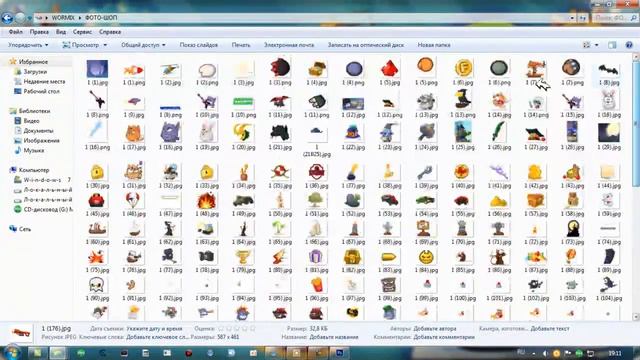The width and height of the screenshot is (640, 360).
Task: Start Показ слайдов slideshow
Action: click(x=199, y=45)
